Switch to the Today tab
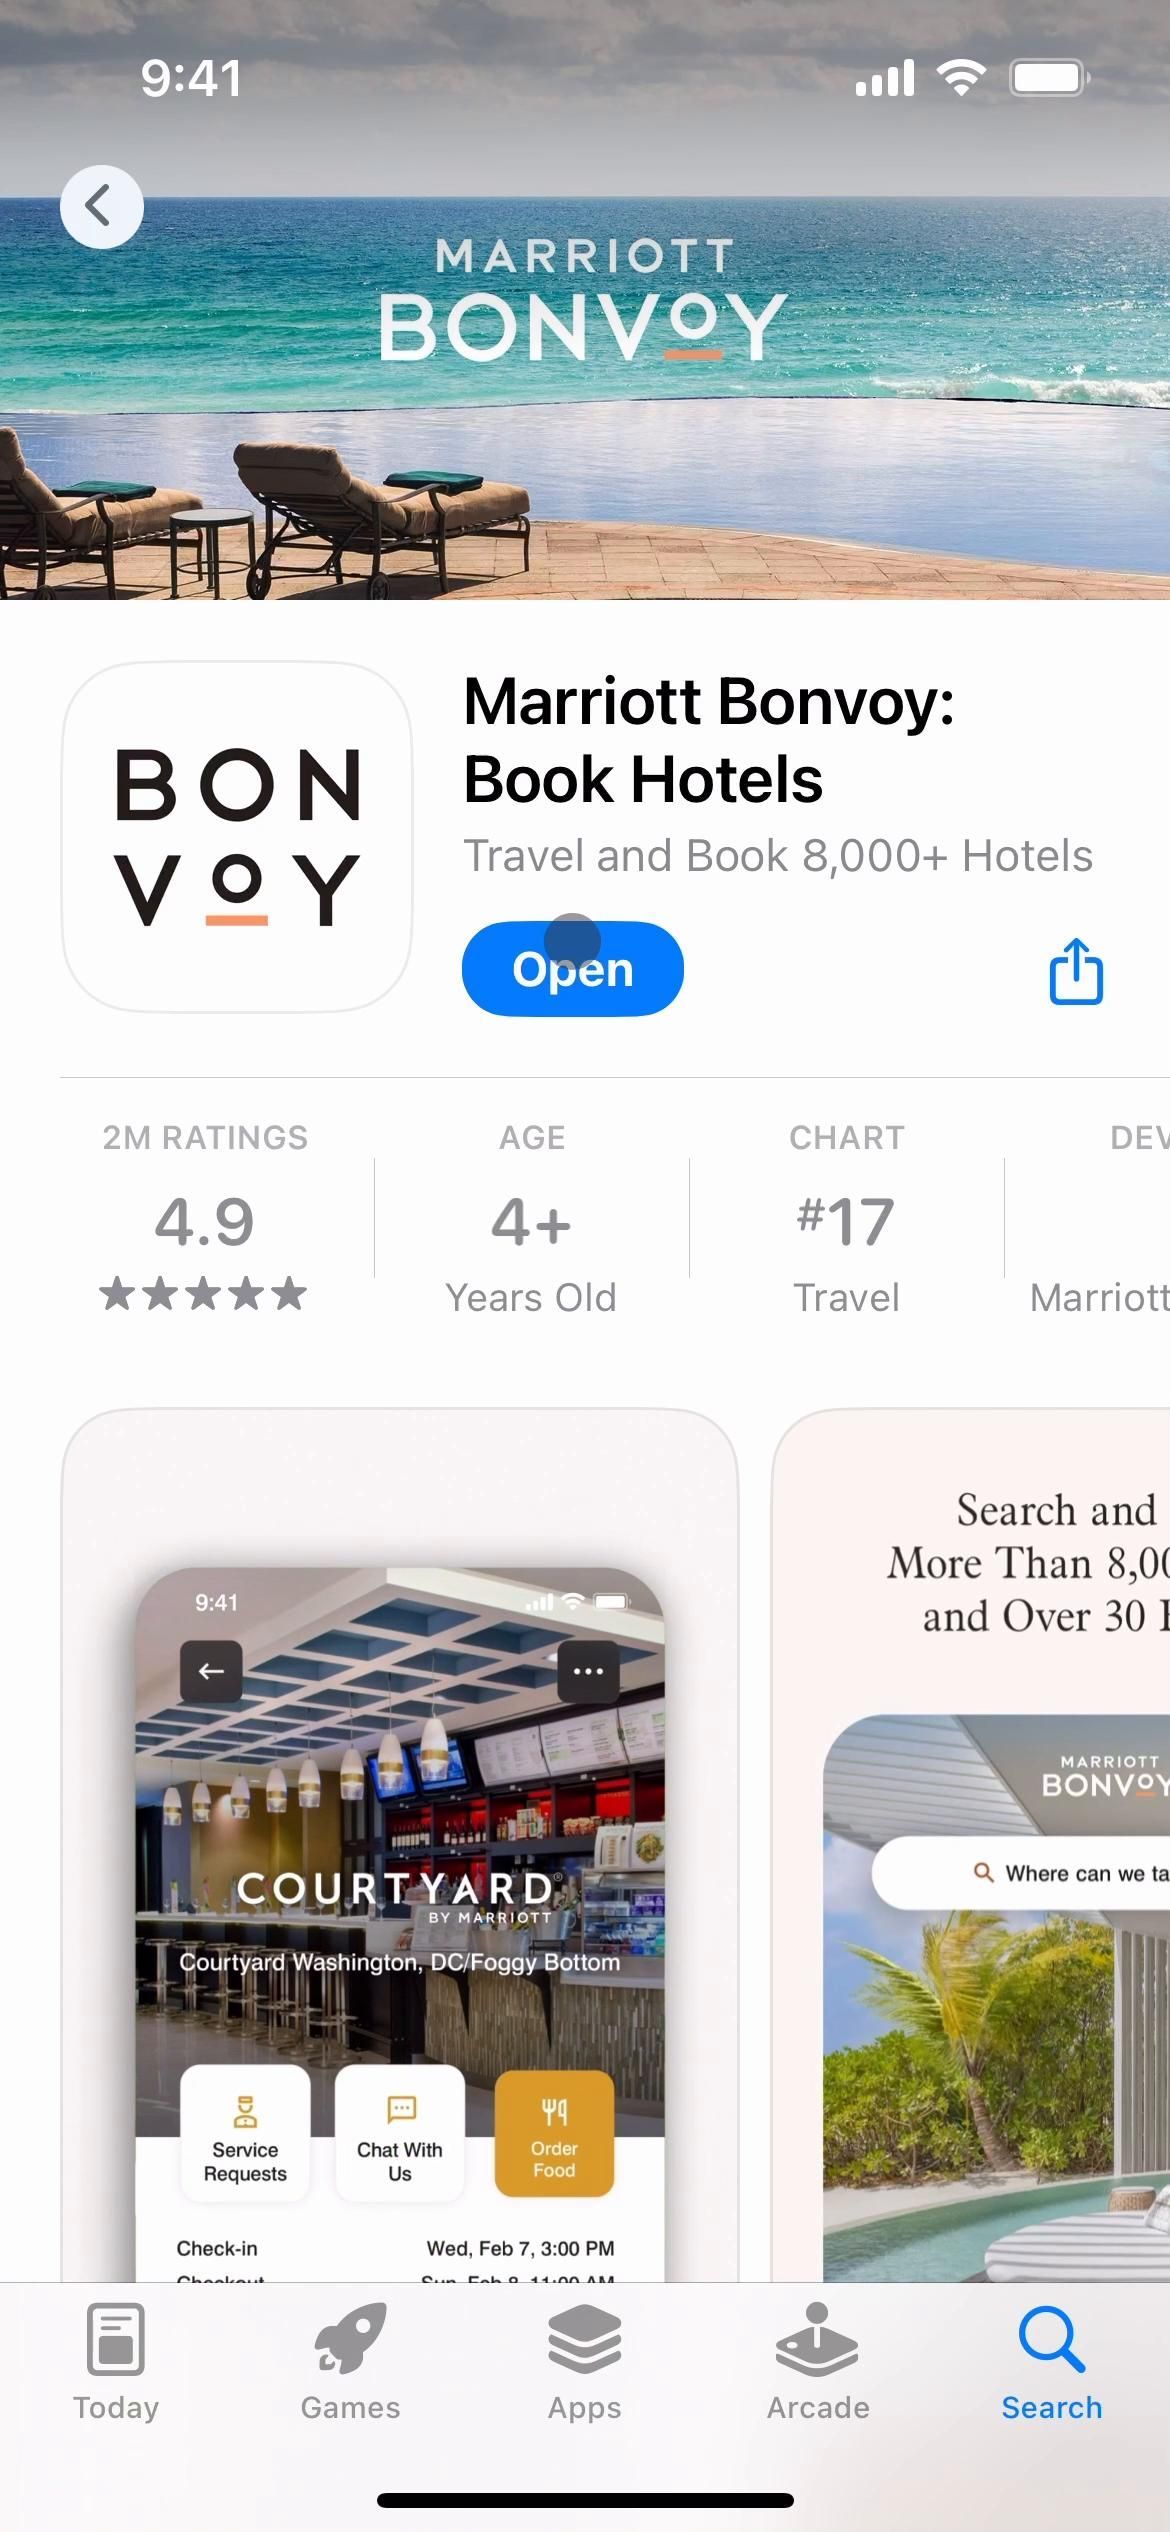This screenshot has height=2532, width=1170. (116, 2362)
